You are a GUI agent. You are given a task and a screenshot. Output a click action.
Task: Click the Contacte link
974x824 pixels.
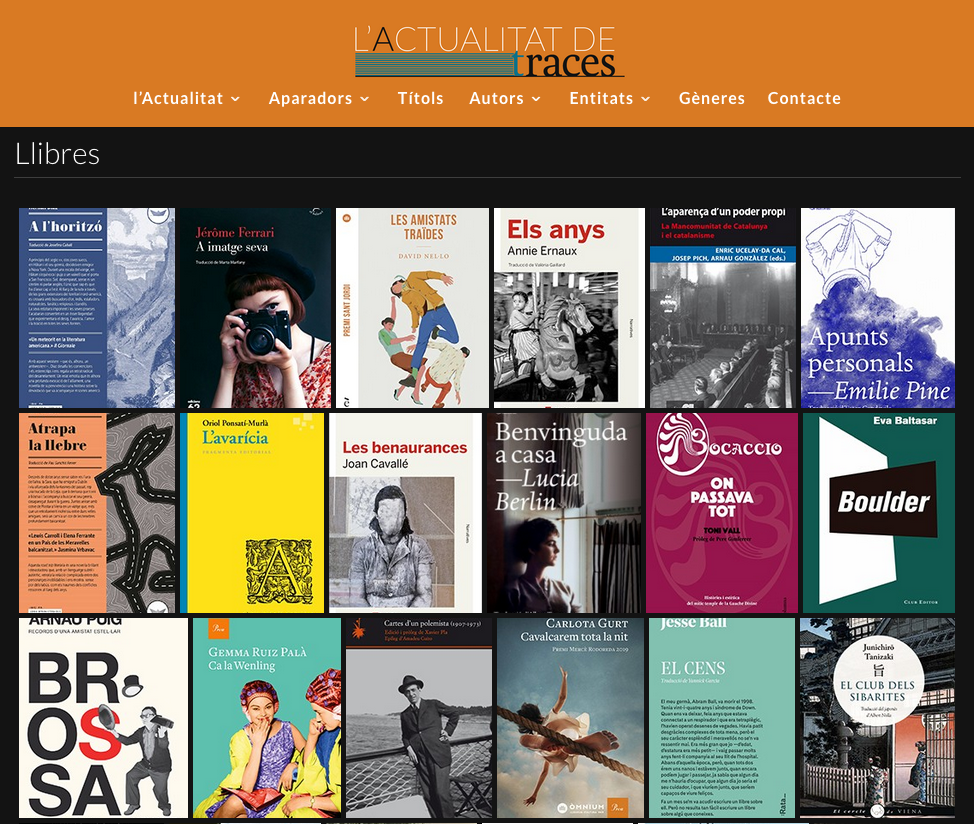(804, 98)
